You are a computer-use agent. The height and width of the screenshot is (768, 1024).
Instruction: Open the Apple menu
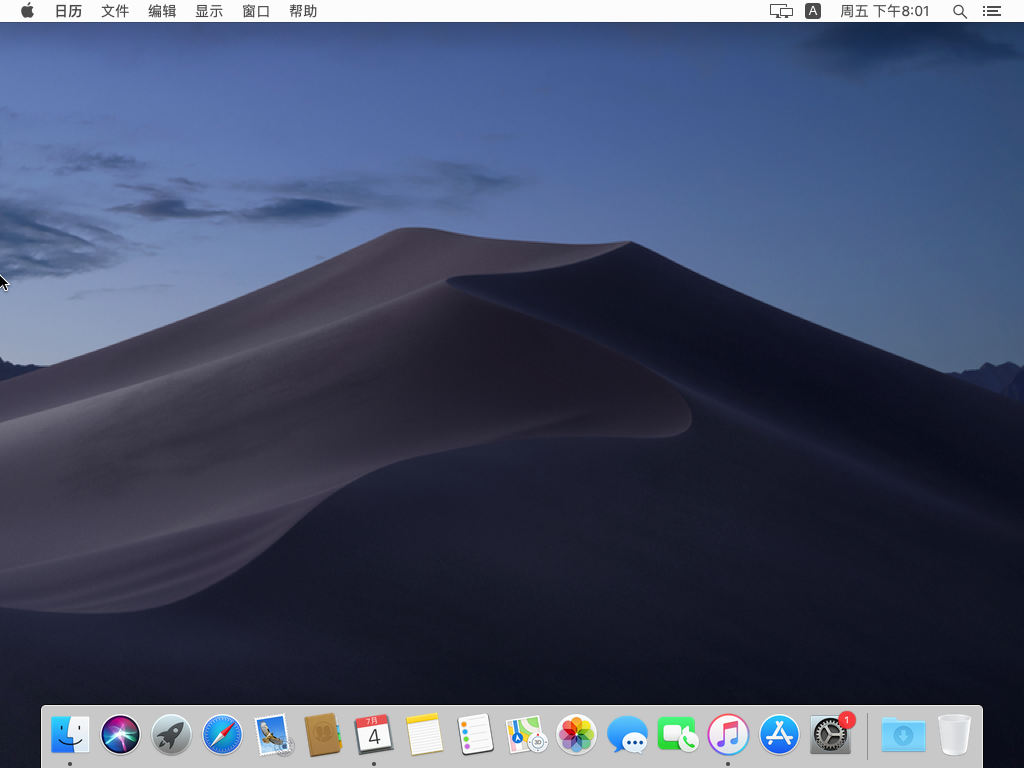(x=27, y=11)
